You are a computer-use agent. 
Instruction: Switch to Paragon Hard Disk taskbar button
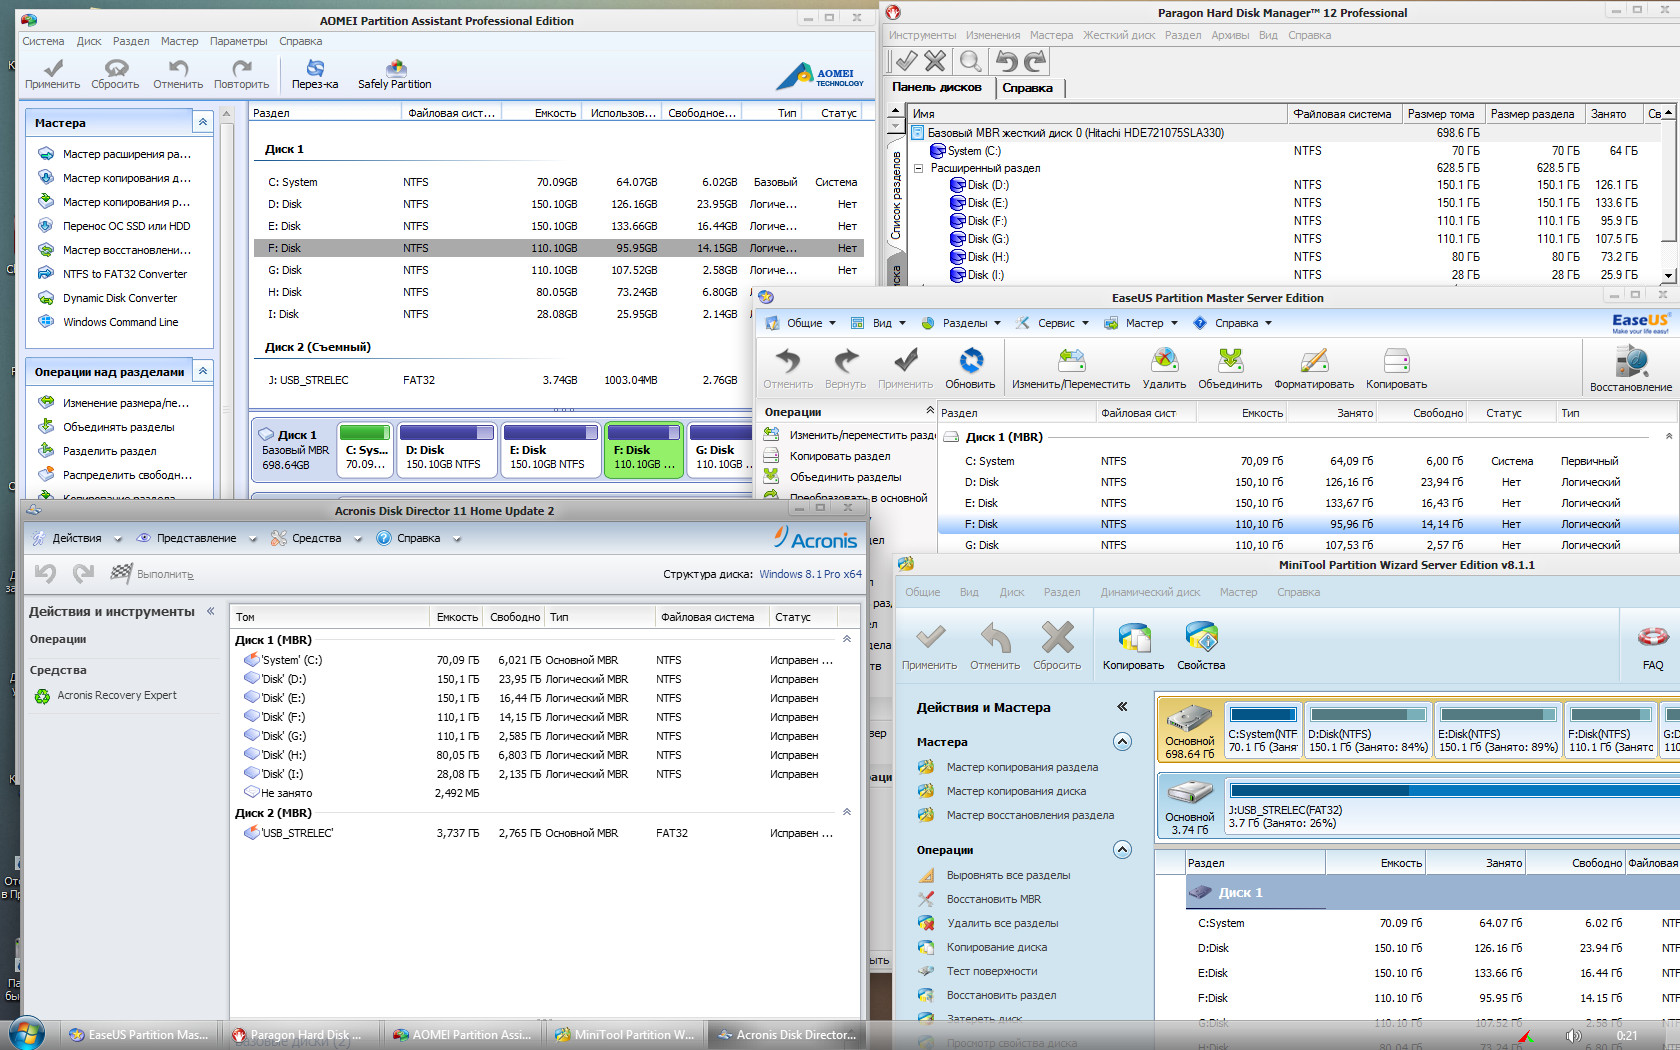296,1035
